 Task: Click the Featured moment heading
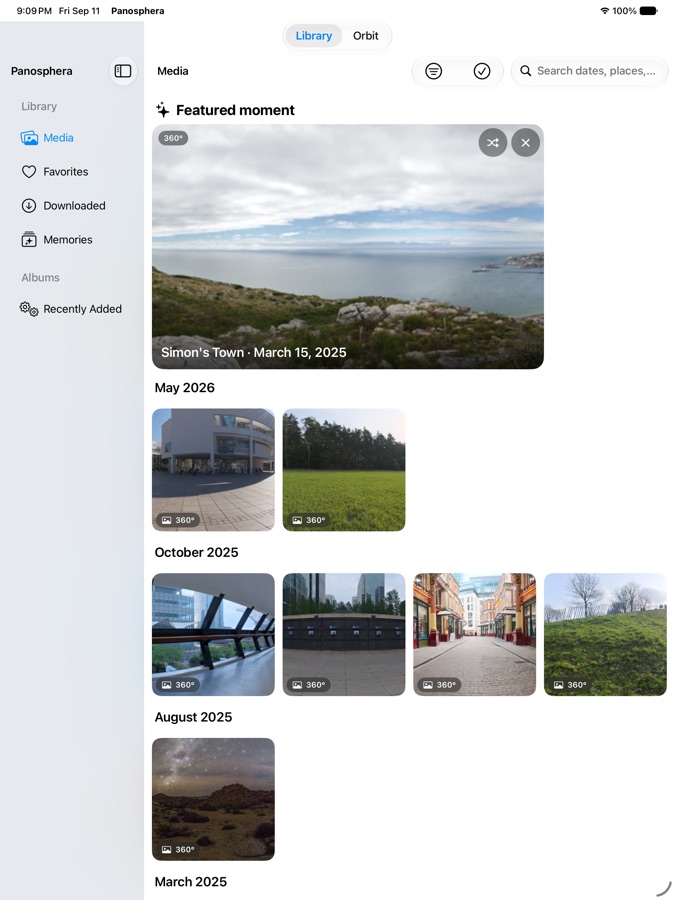pyautogui.click(x=235, y=110)
